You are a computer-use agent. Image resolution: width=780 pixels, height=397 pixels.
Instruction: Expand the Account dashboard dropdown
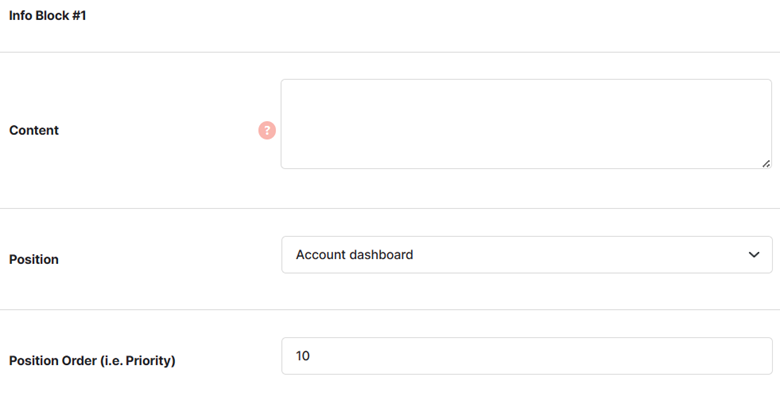point(527,255)
